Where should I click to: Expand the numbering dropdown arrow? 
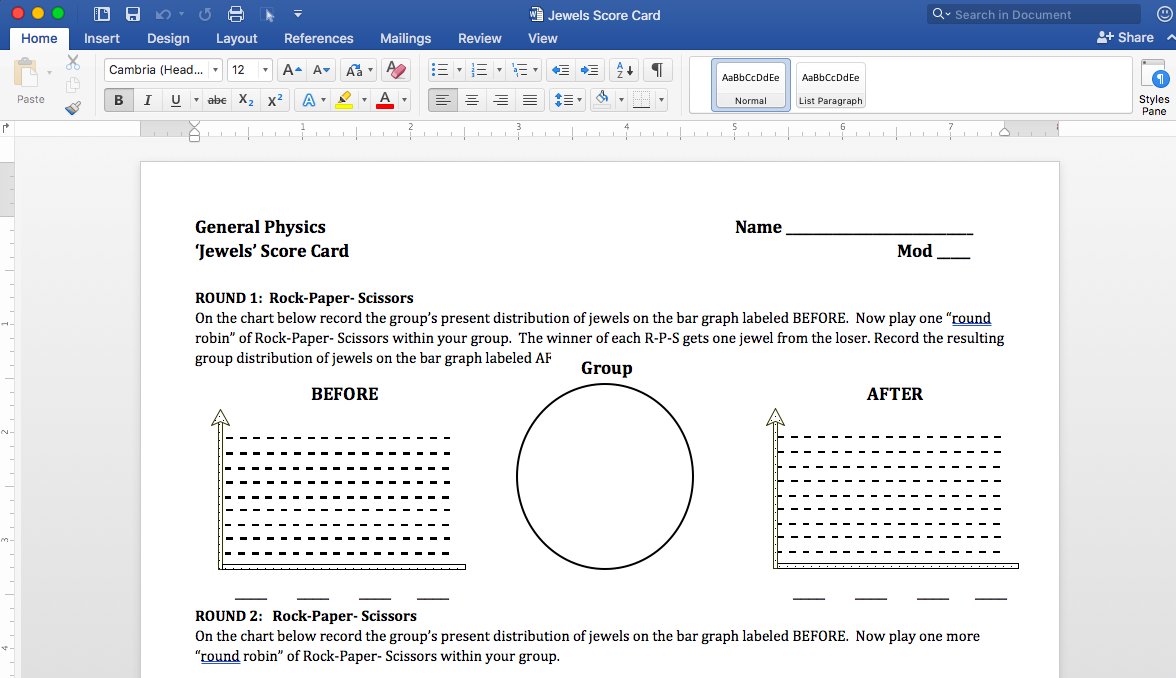(x=499, y=70)
